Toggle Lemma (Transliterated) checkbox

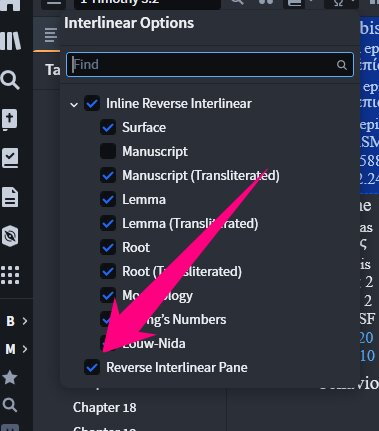[108, 223]
